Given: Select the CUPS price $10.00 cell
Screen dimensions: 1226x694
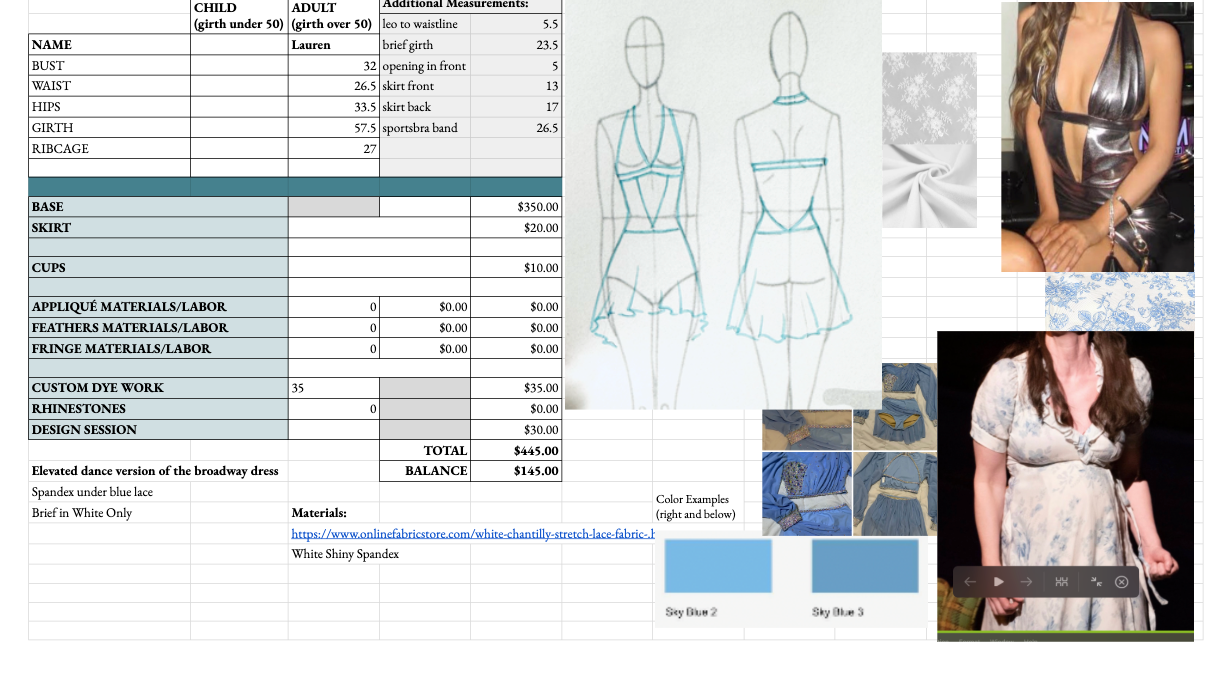Looking at the screenshot, I should [516, 268].
